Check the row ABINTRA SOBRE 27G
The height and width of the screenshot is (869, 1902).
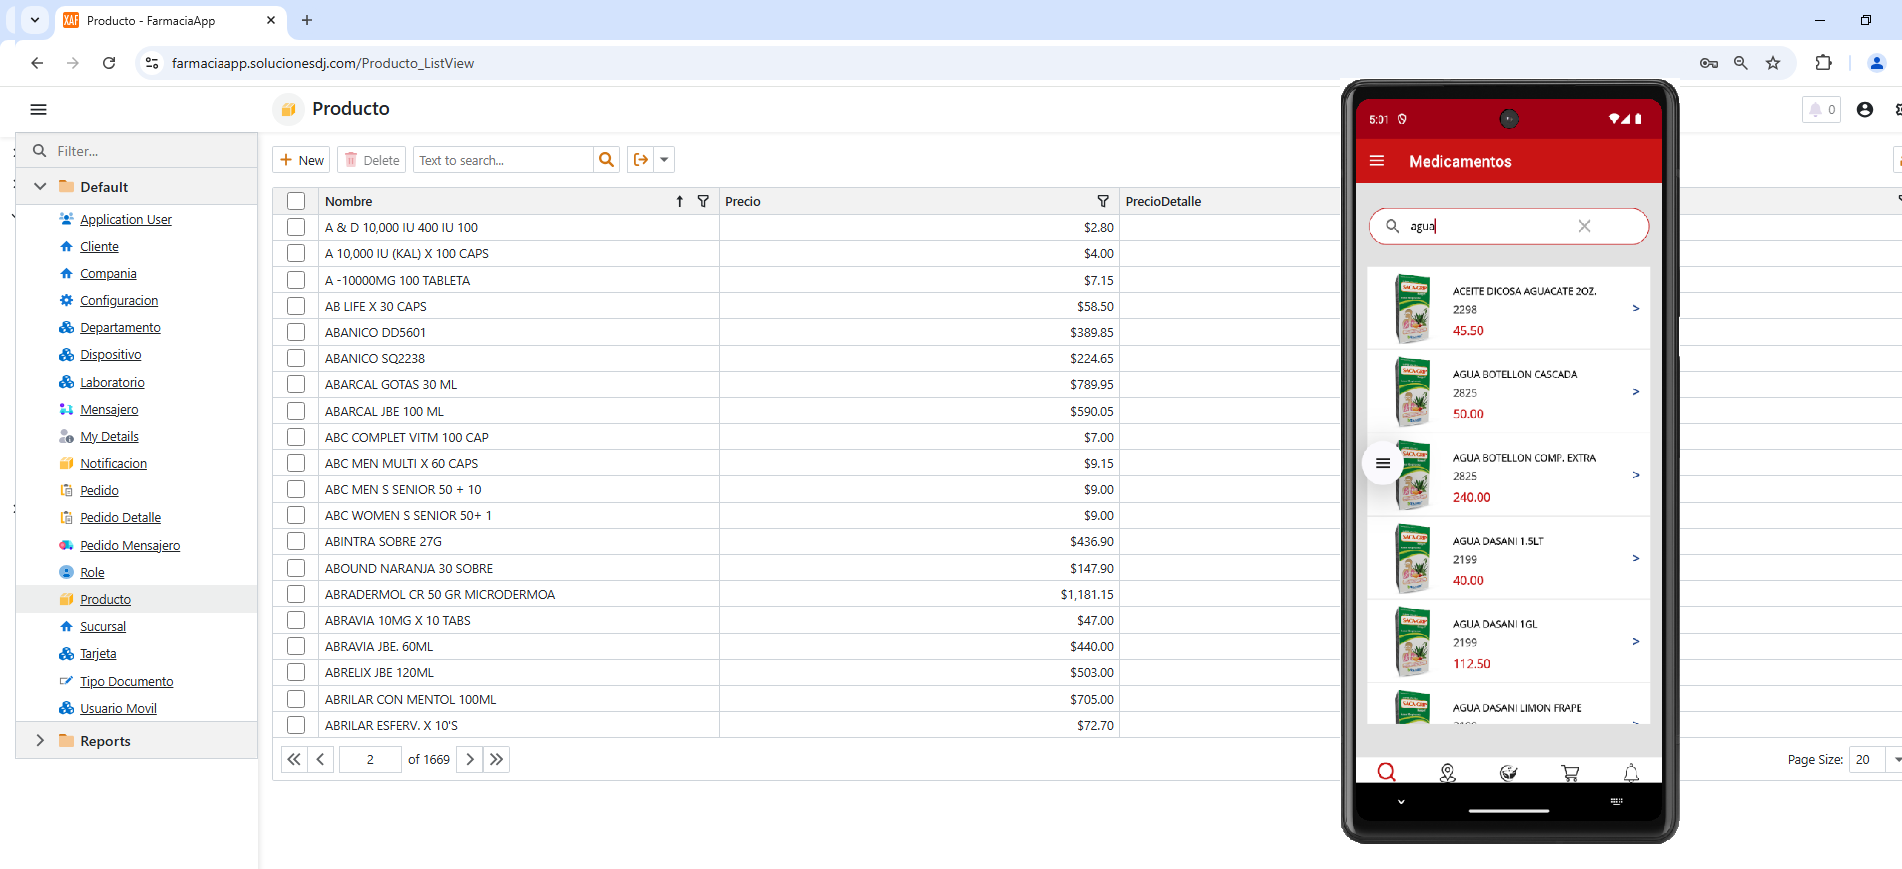click(x=296, y=541)
